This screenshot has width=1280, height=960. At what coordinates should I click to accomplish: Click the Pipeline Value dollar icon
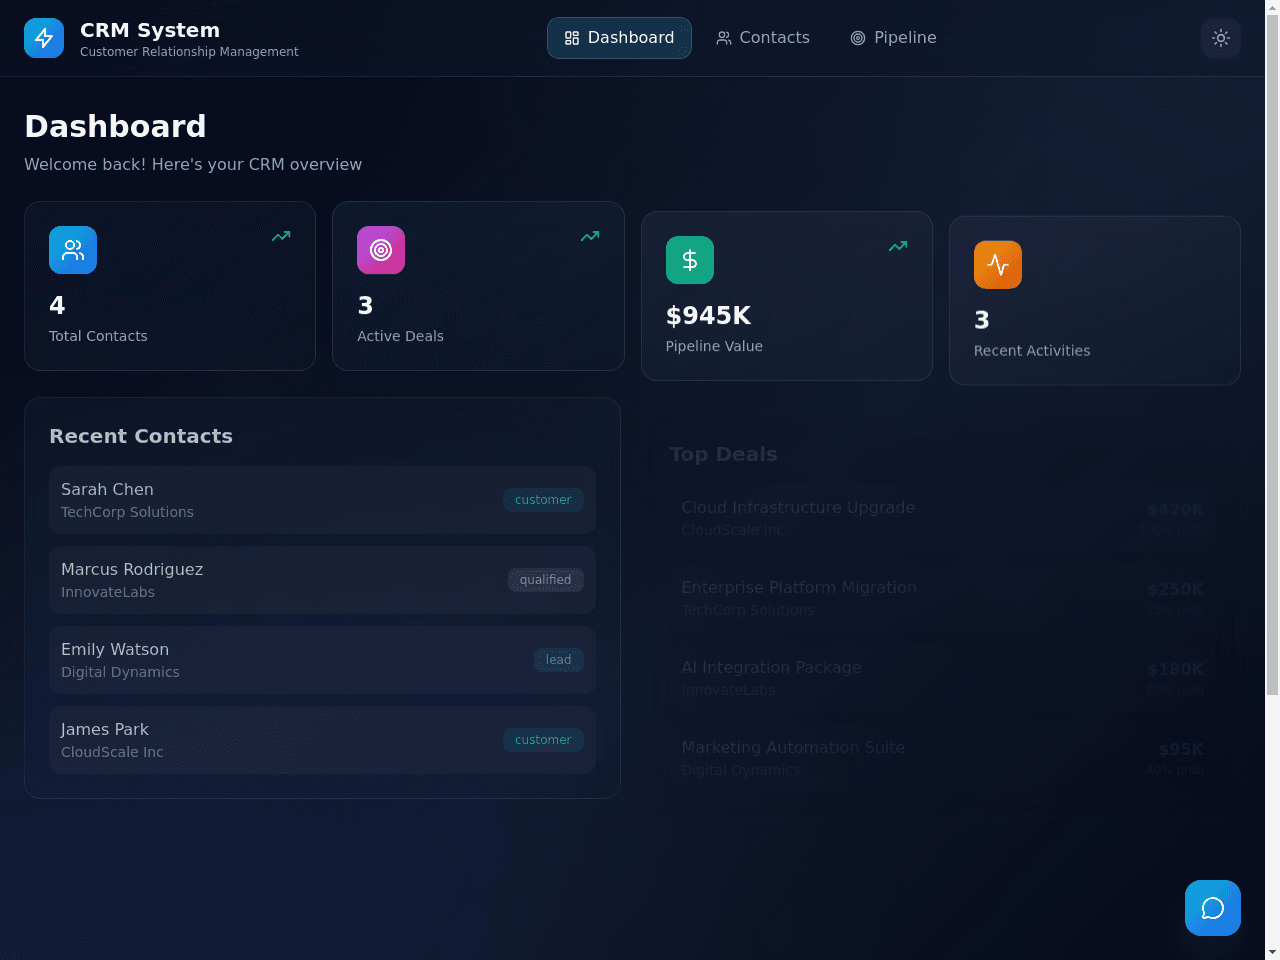coord(690,260)
